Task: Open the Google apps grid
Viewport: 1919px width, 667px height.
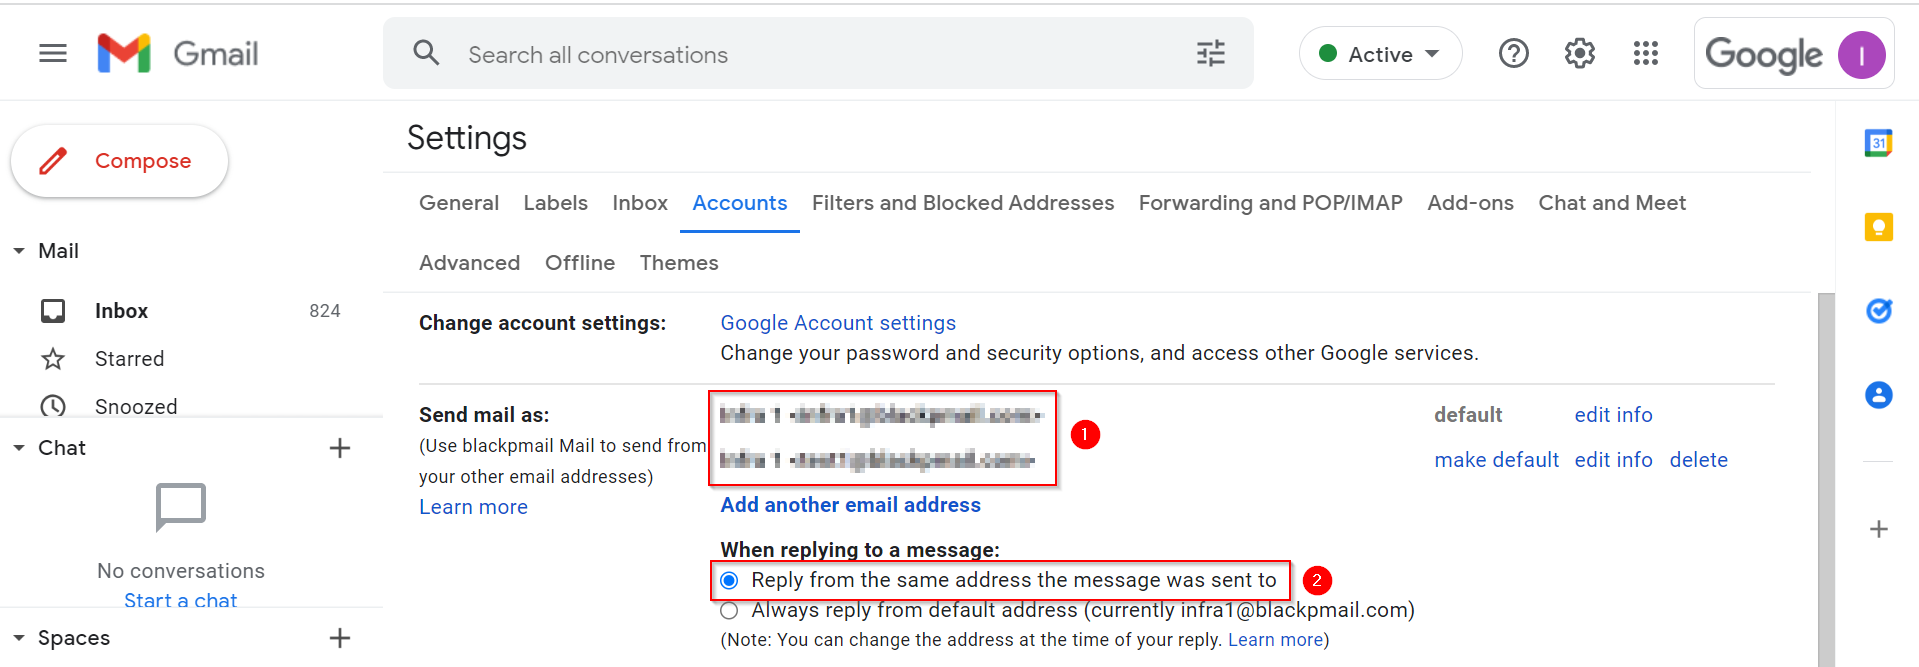Action: point(1645,54)
